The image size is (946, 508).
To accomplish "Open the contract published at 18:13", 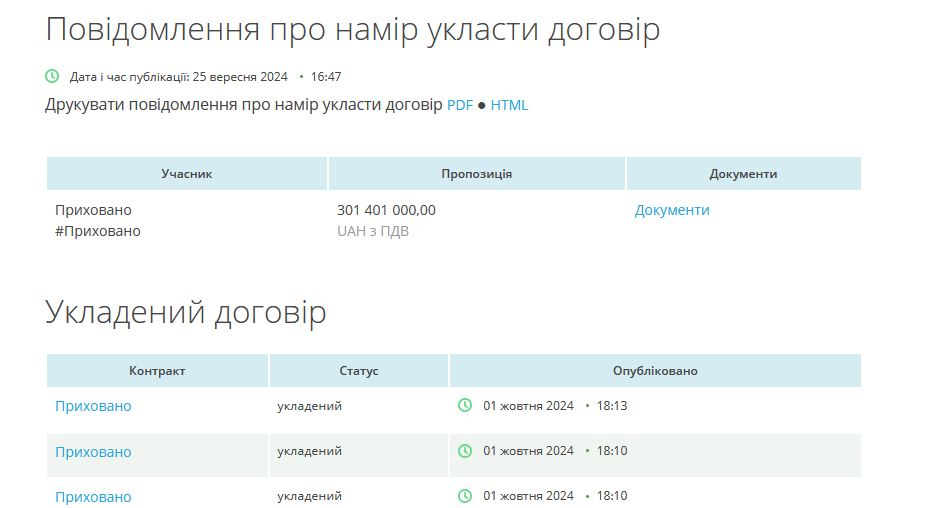I will (x=93, y=406).
